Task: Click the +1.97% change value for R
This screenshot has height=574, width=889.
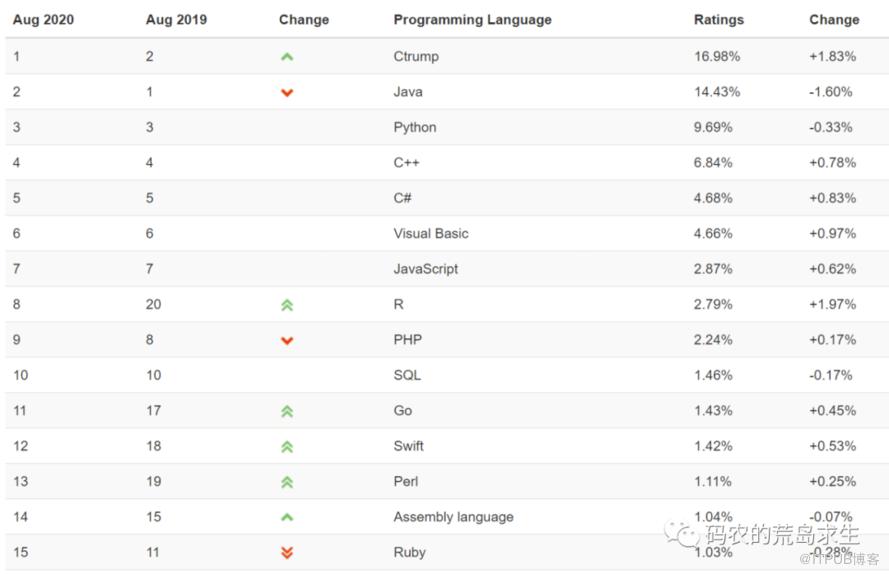Action: tap(832, 304)
